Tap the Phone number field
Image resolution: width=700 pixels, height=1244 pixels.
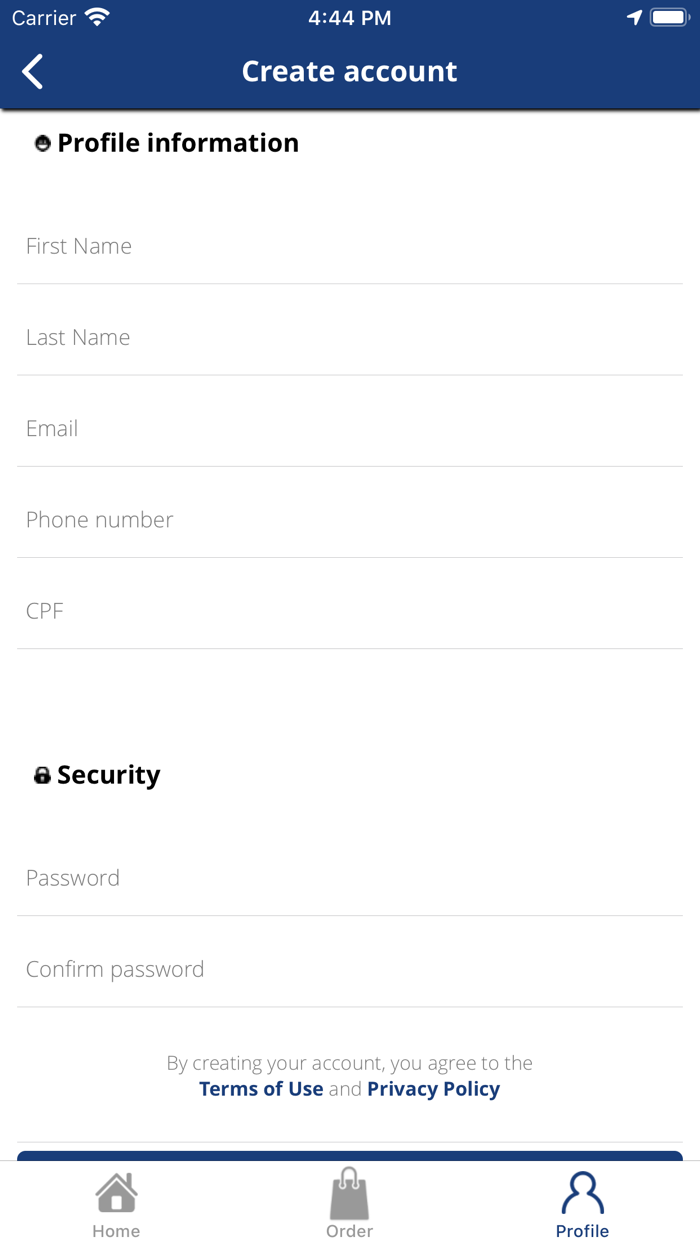(350, 519)
